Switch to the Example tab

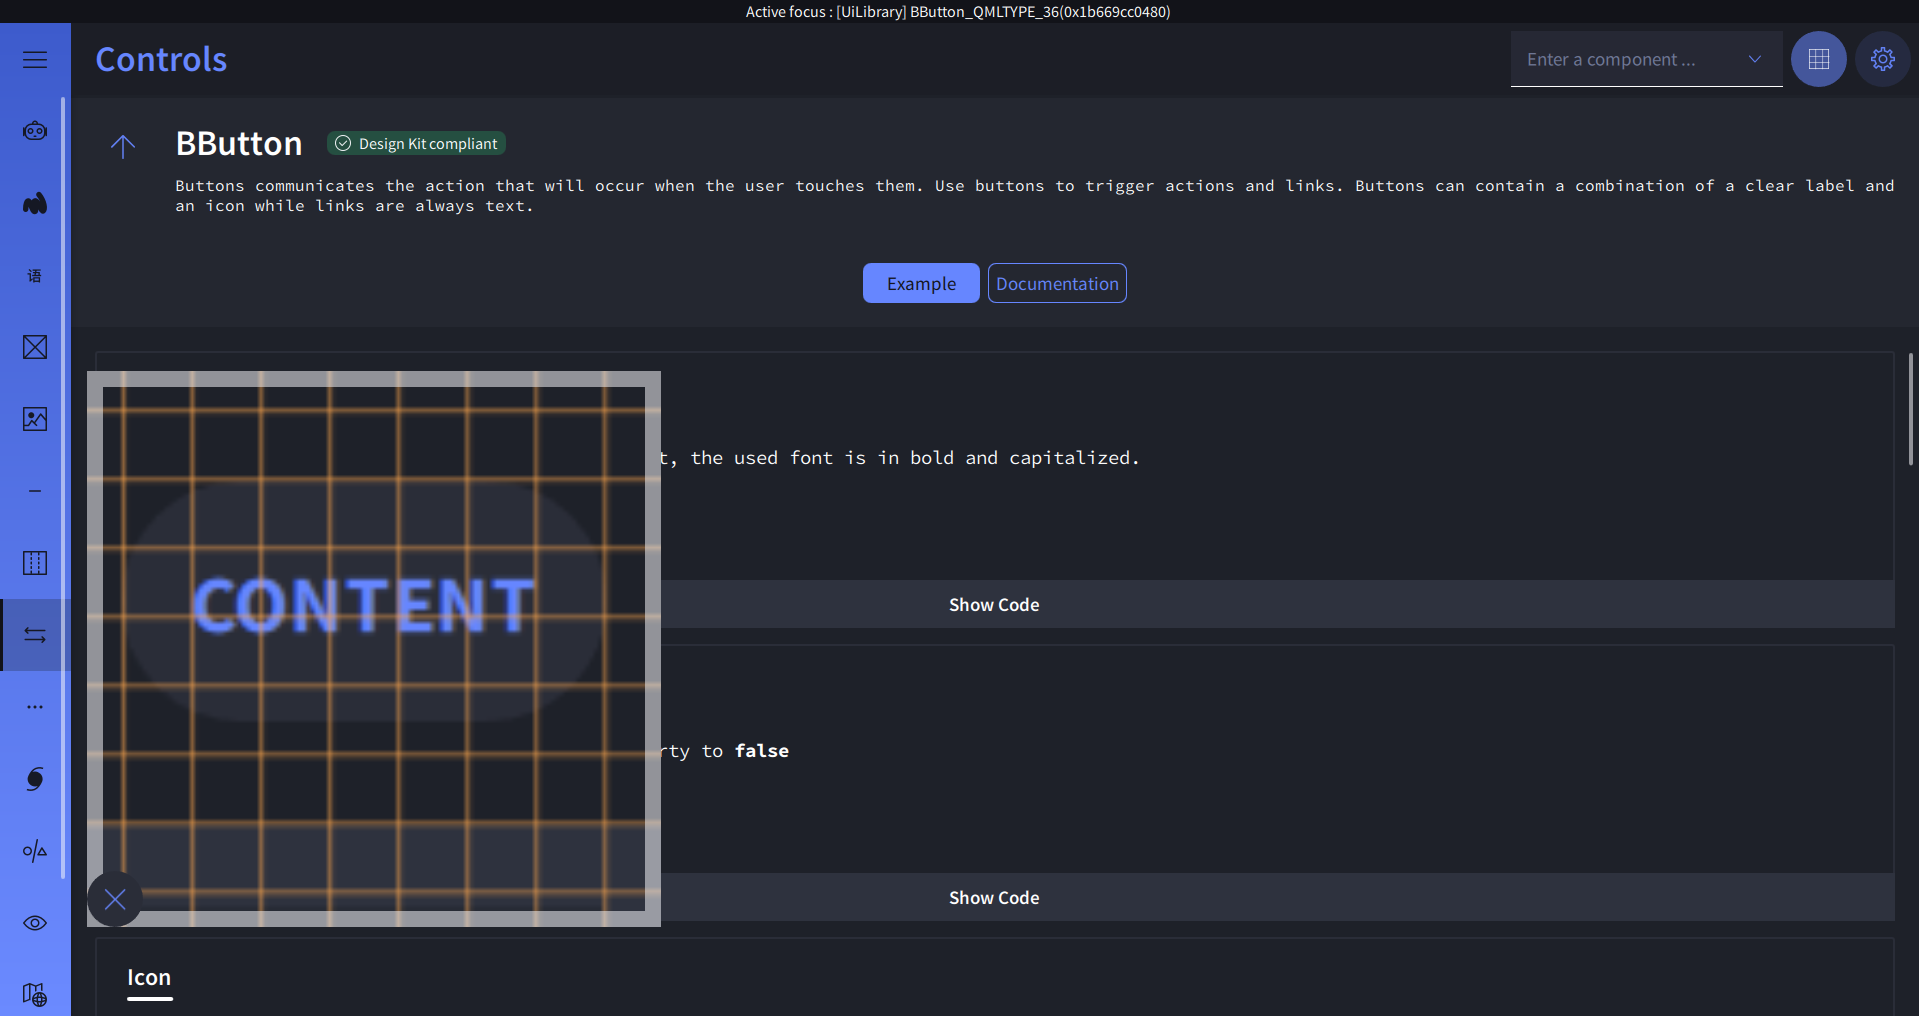921,283
